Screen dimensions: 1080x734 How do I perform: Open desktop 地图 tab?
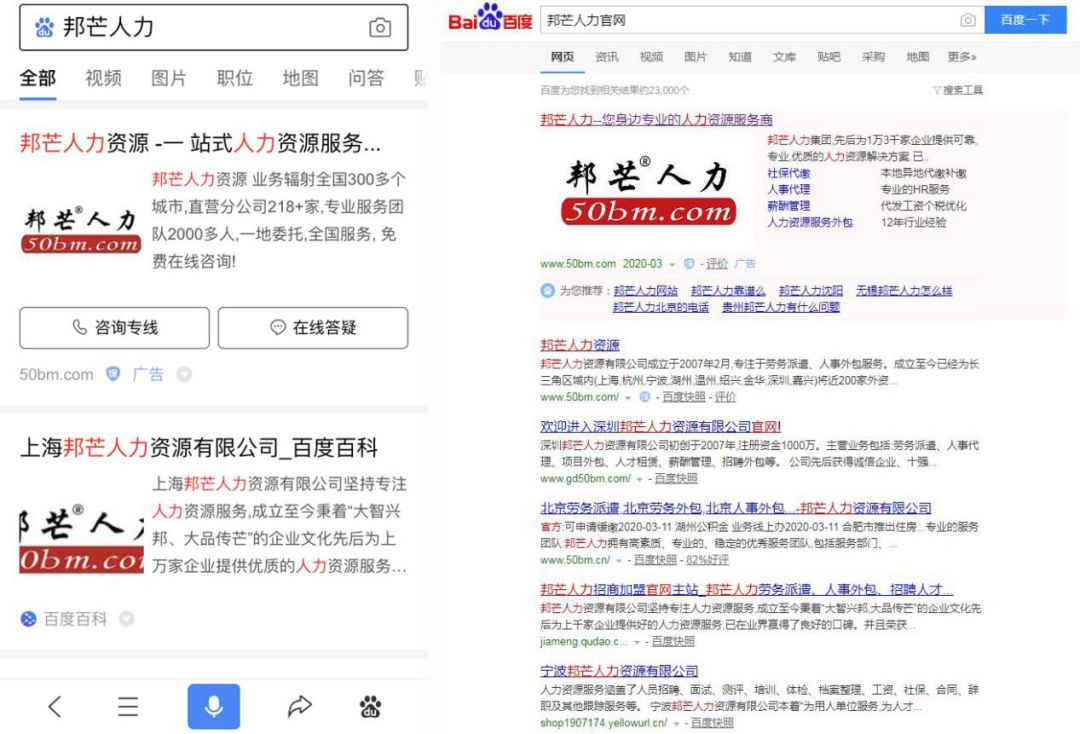click(x=917, y=56)
